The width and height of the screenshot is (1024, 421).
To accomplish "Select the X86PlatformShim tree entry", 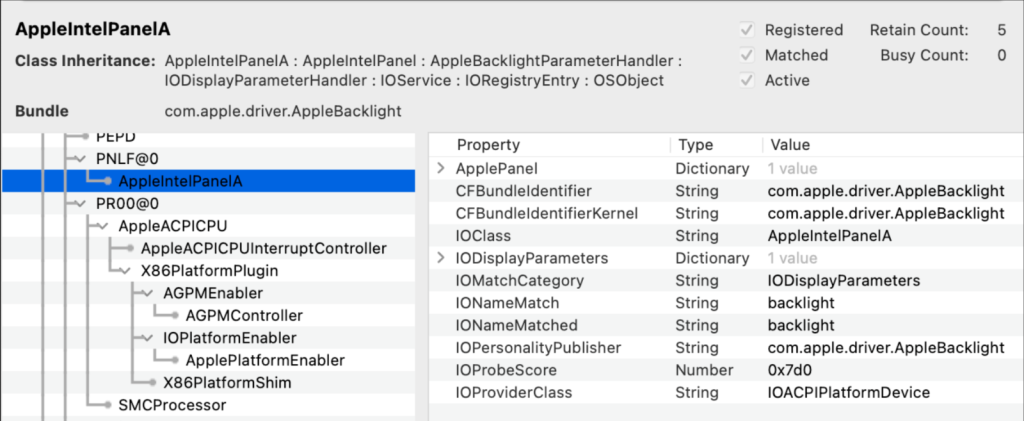I will 226,382.
